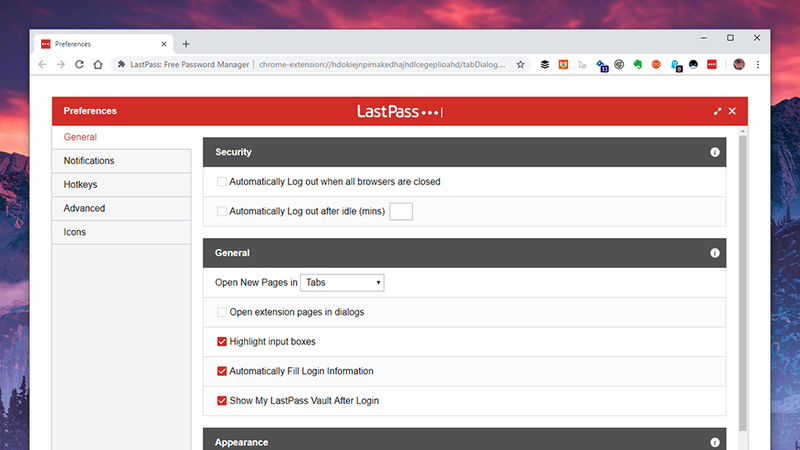
Task: Click the black round face extension icon
Action: 693,65
